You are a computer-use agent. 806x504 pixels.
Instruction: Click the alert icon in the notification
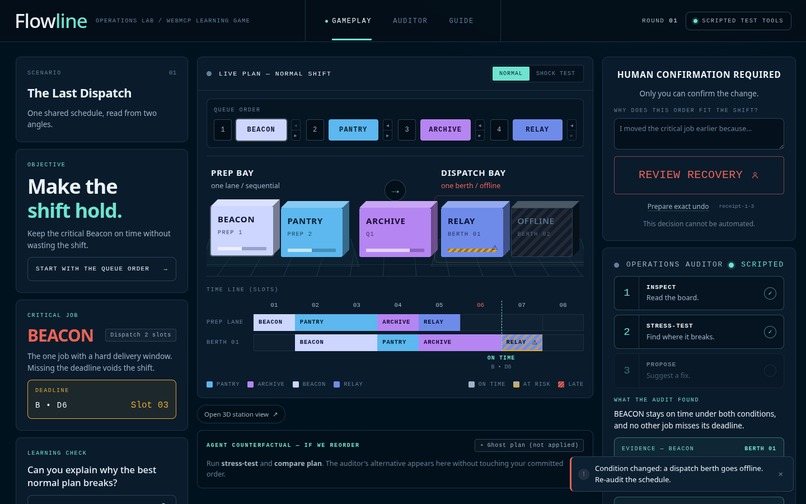(583, 474)
